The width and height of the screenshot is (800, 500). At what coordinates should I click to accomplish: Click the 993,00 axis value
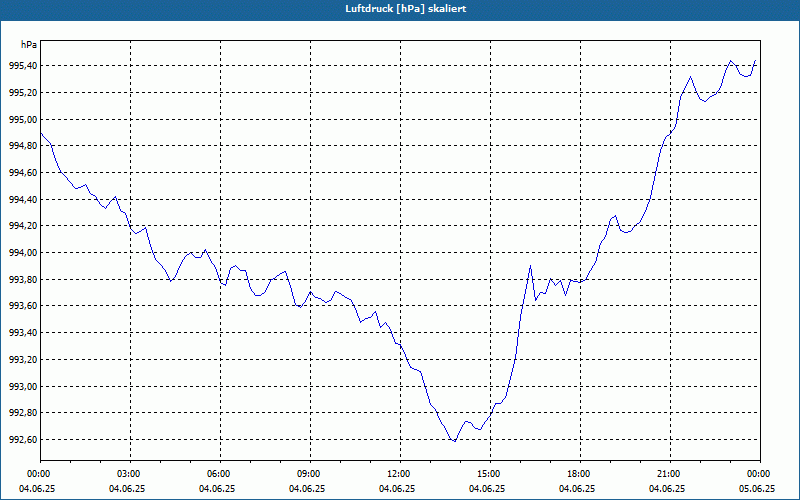click(23, 386)
